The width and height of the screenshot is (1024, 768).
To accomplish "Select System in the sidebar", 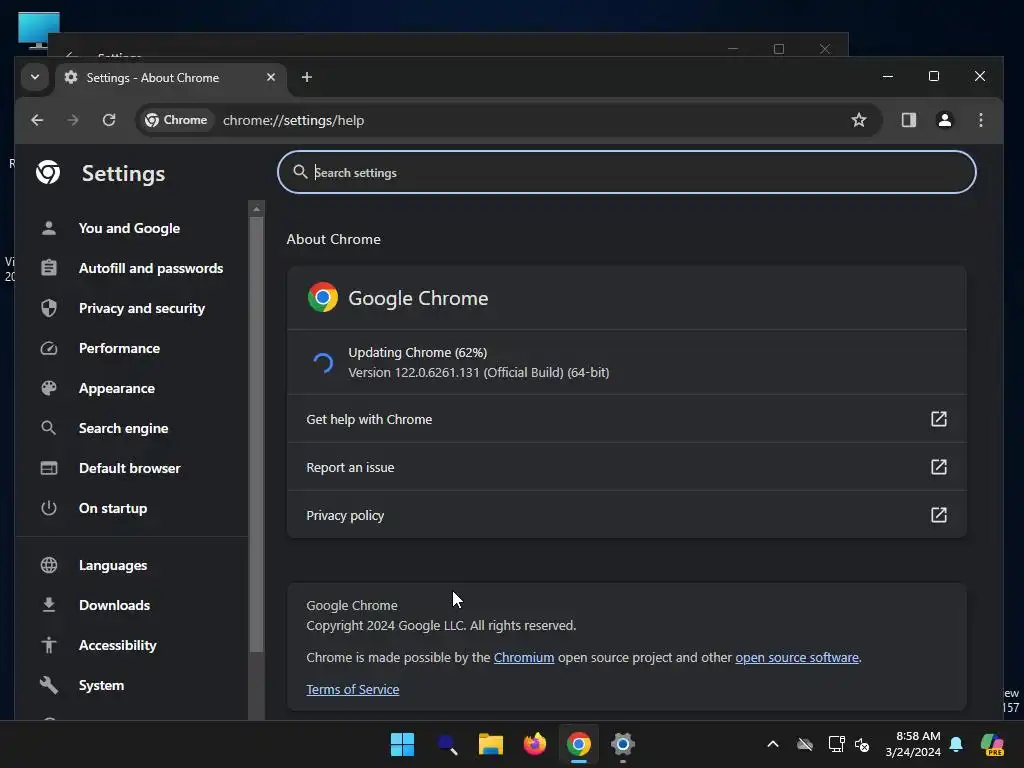I will [101, 685].
